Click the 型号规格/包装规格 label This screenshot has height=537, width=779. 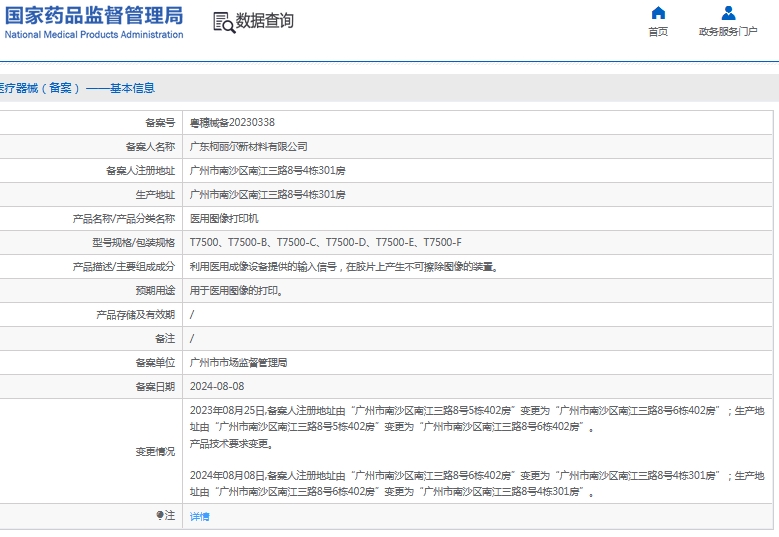click(x=134, y=242)
